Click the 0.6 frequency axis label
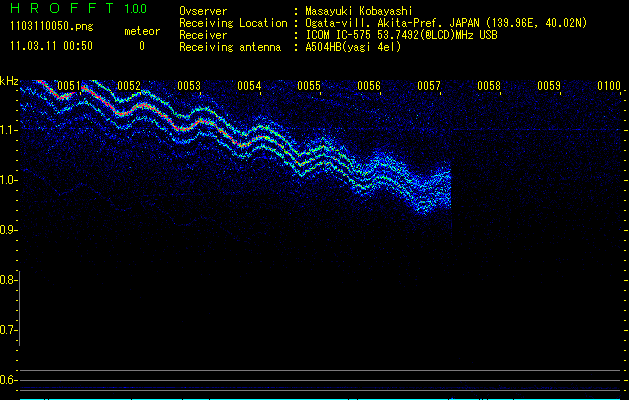 click(7, 380)
